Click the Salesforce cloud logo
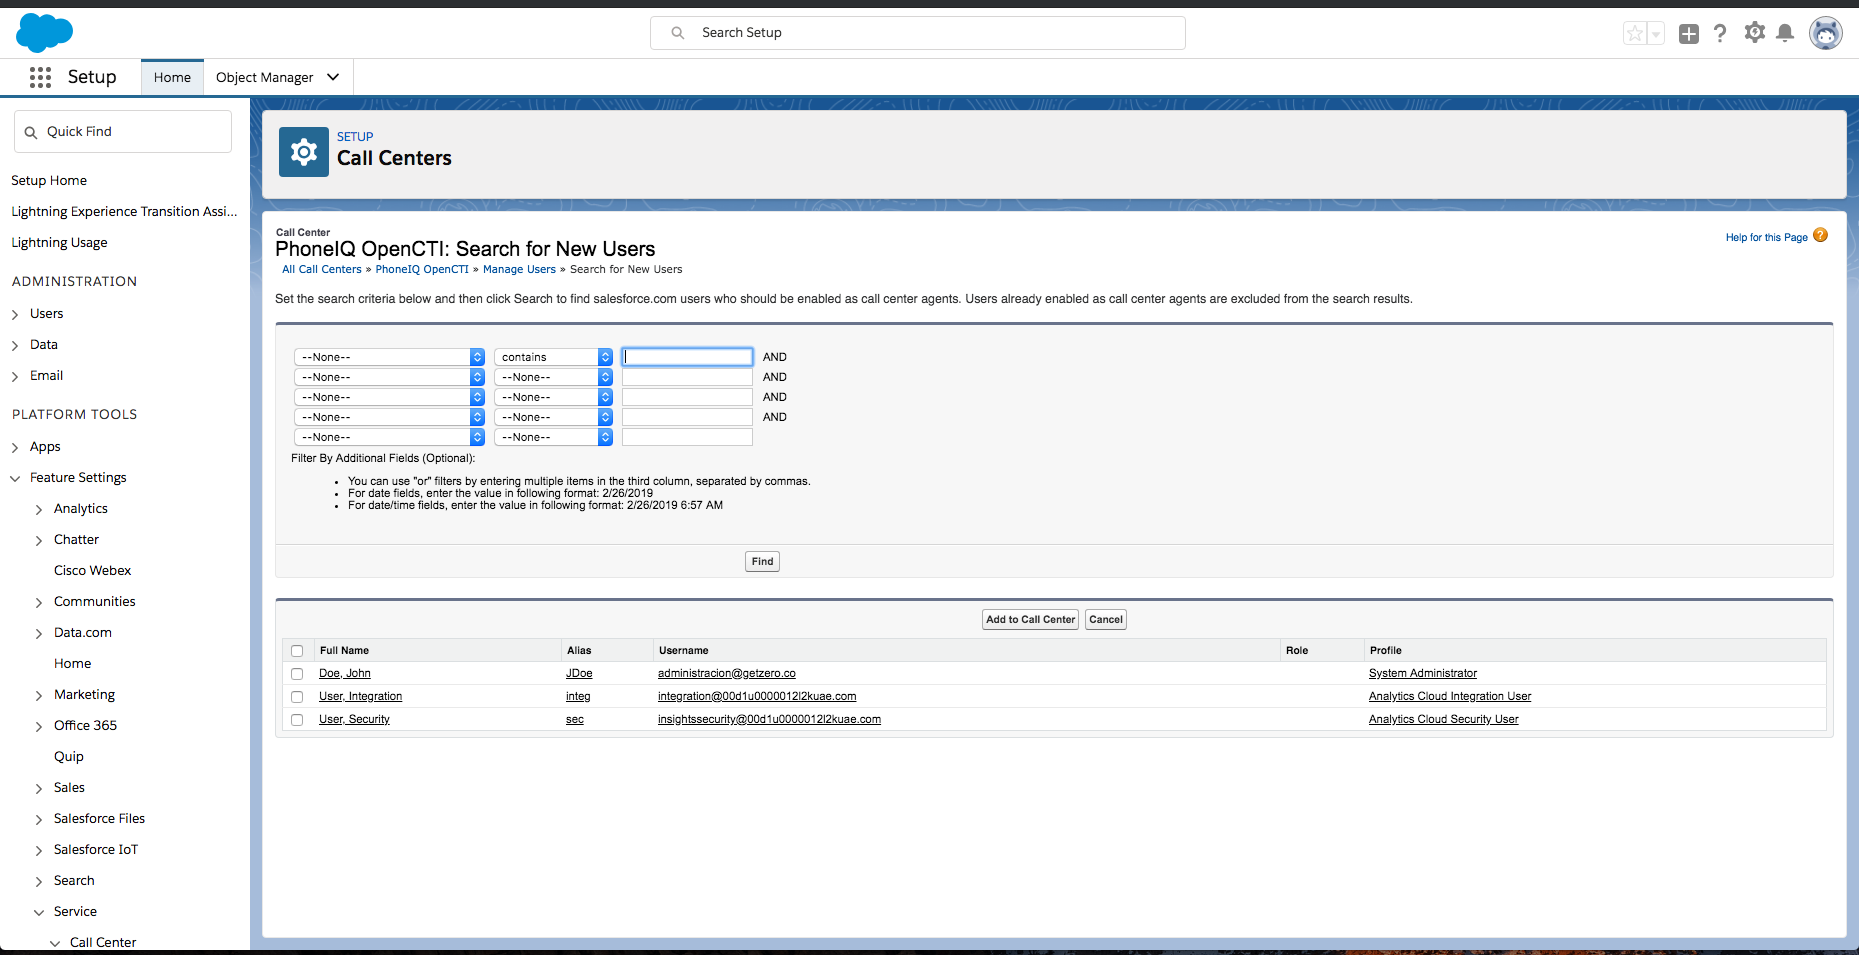The height and width of the screenshot is (955, 1859). pyautogui.click(x=45, y=33)
